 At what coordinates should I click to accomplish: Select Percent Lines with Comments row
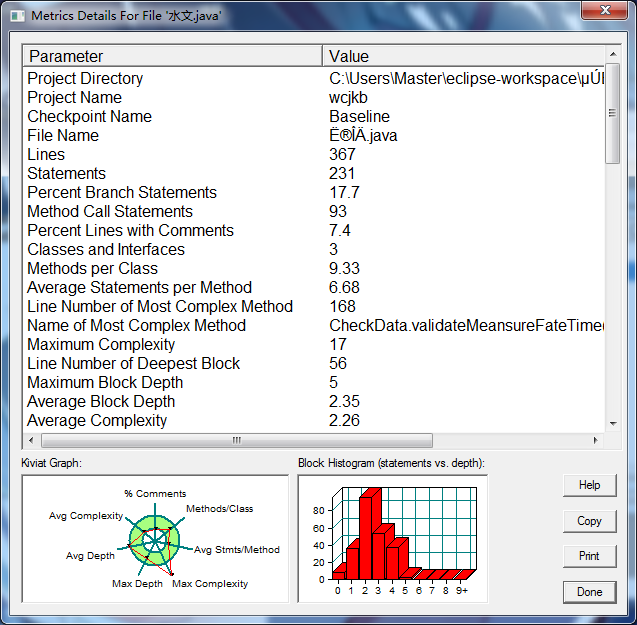coord(314,230)
